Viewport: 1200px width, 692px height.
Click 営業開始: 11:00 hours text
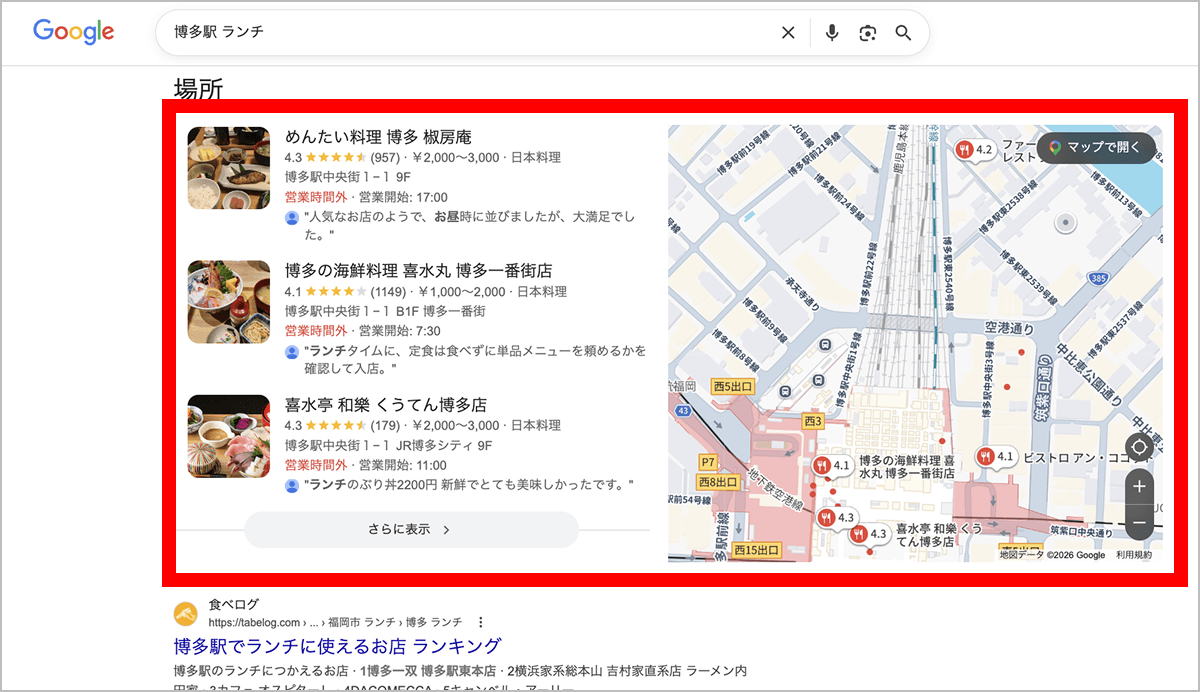tap(403, 466)
